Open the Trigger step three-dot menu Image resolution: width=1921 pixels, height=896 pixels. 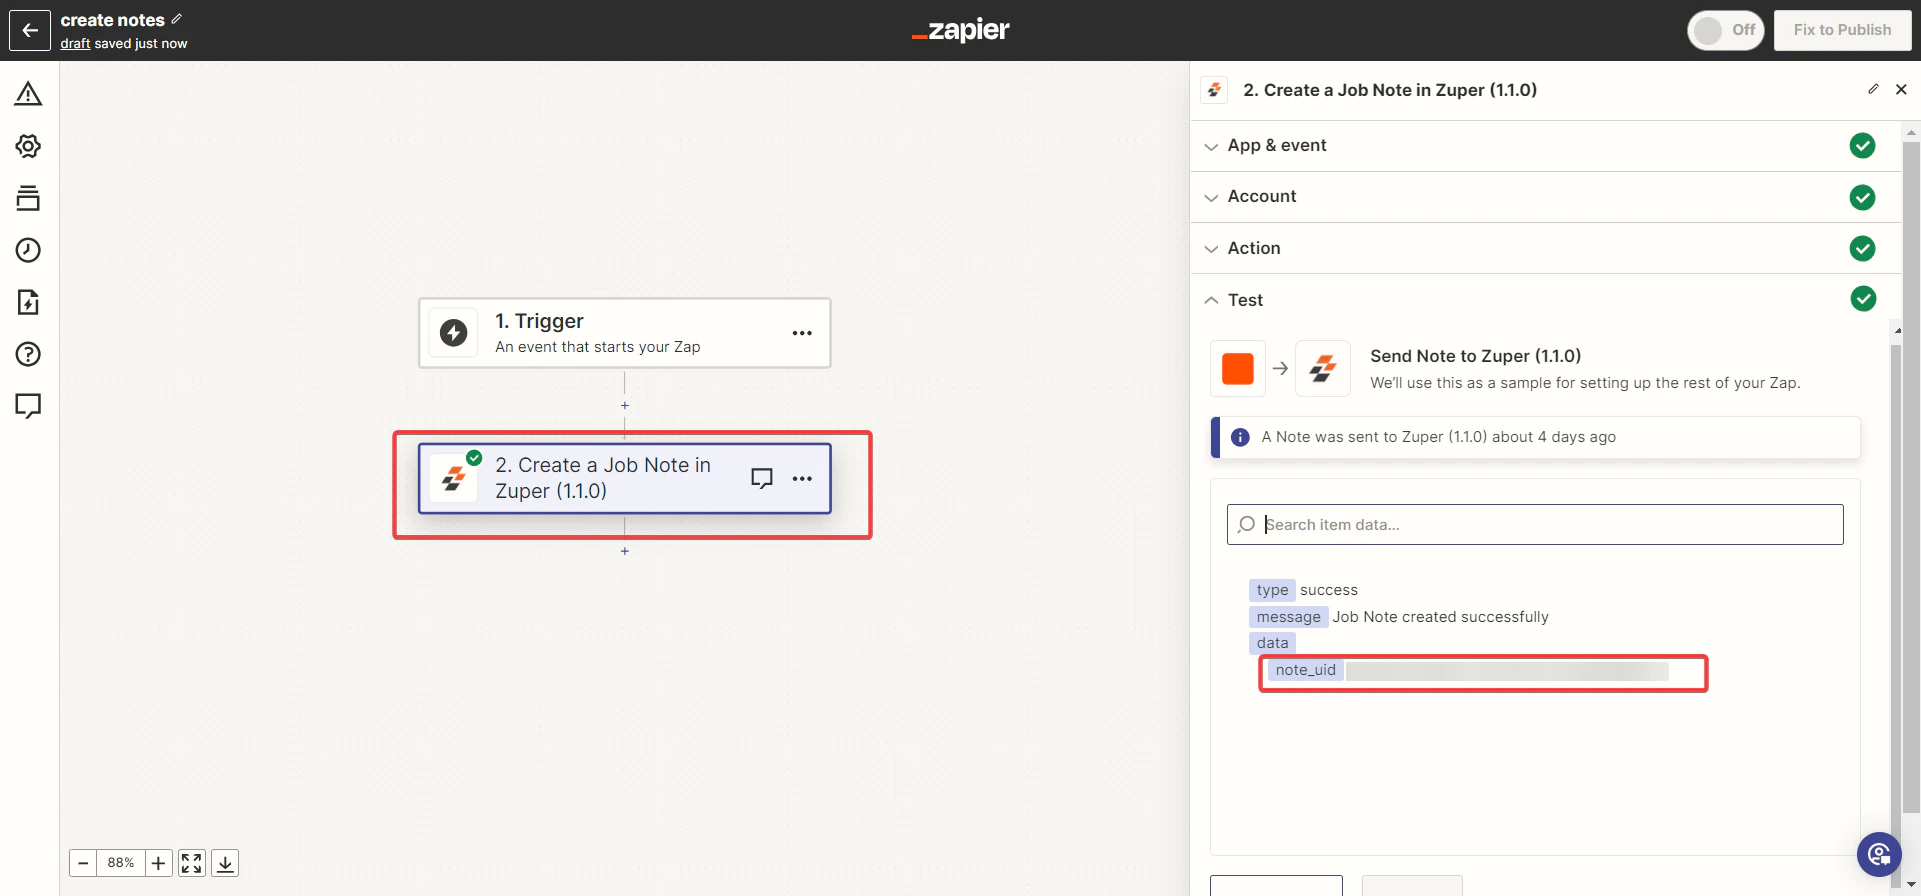pos(802,333)
